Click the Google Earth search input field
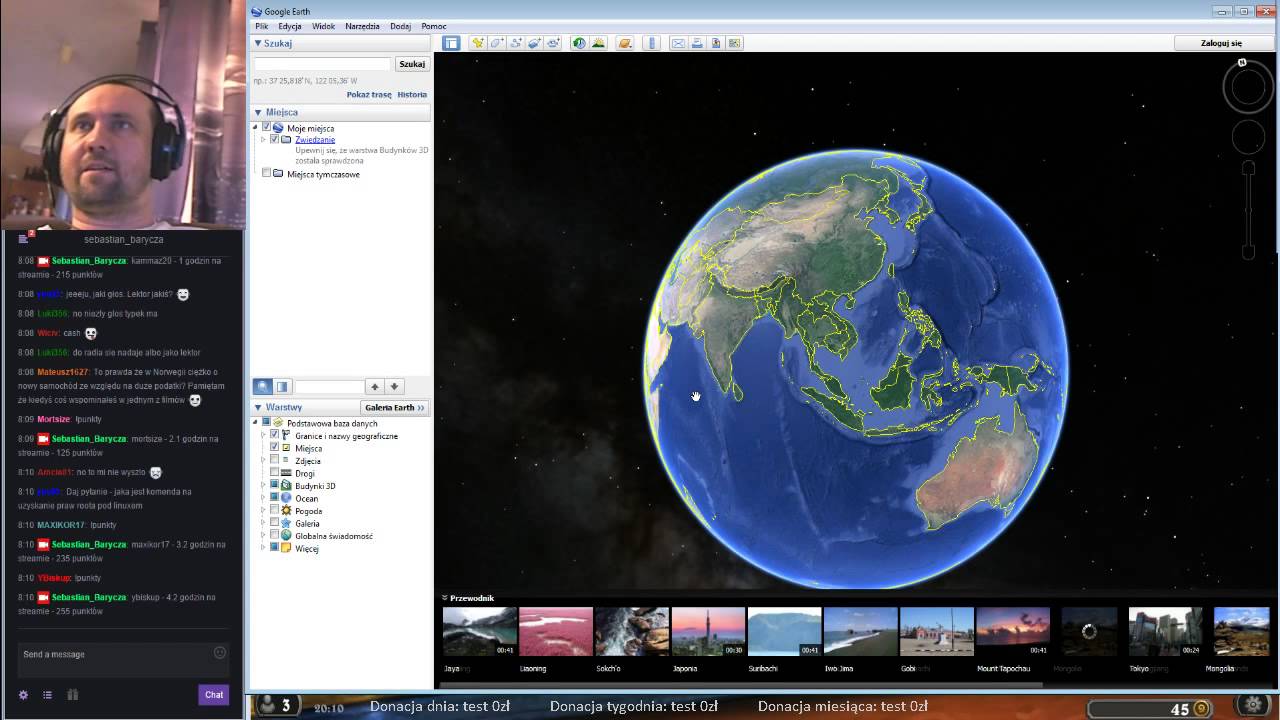 [x=322, y=64]
